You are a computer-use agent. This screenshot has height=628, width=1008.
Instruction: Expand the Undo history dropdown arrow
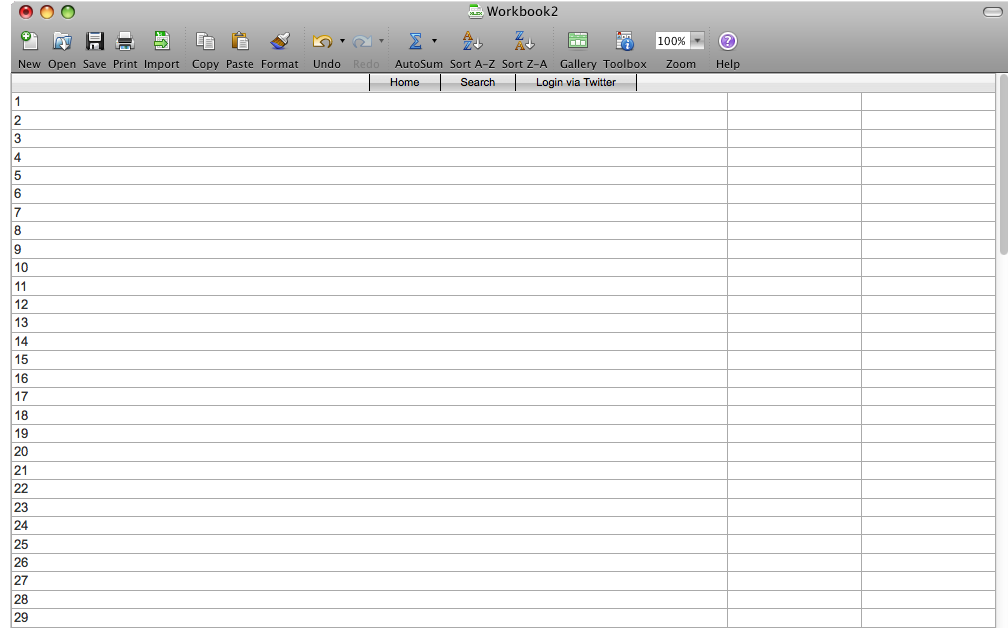tap(342, 42)
